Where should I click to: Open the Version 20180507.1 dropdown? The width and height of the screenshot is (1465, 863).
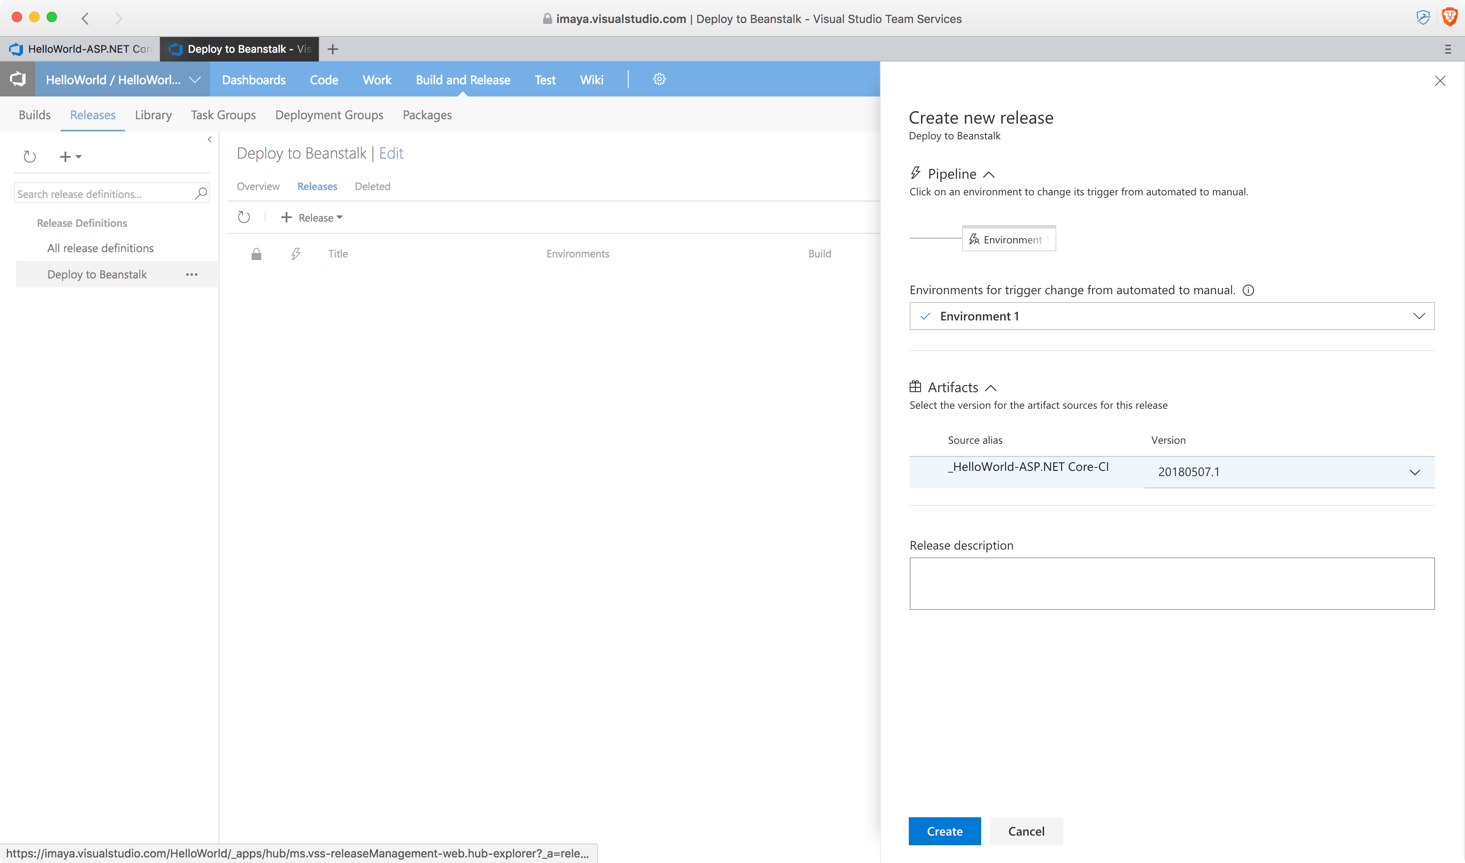1289,472
